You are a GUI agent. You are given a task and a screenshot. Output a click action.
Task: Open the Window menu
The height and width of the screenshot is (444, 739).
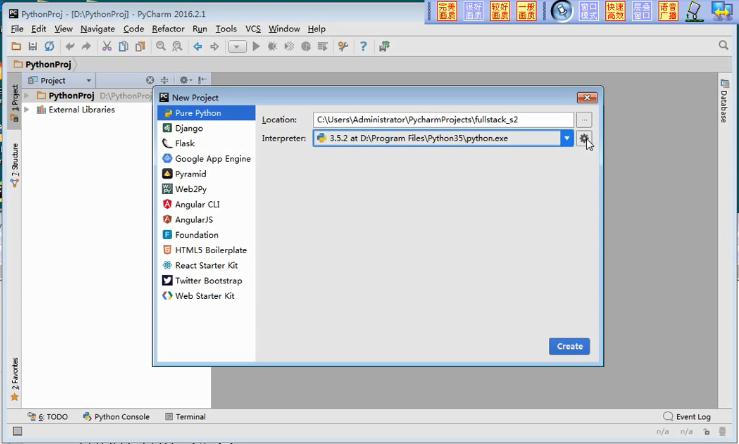pyautogui.click(x=284, y=29)
